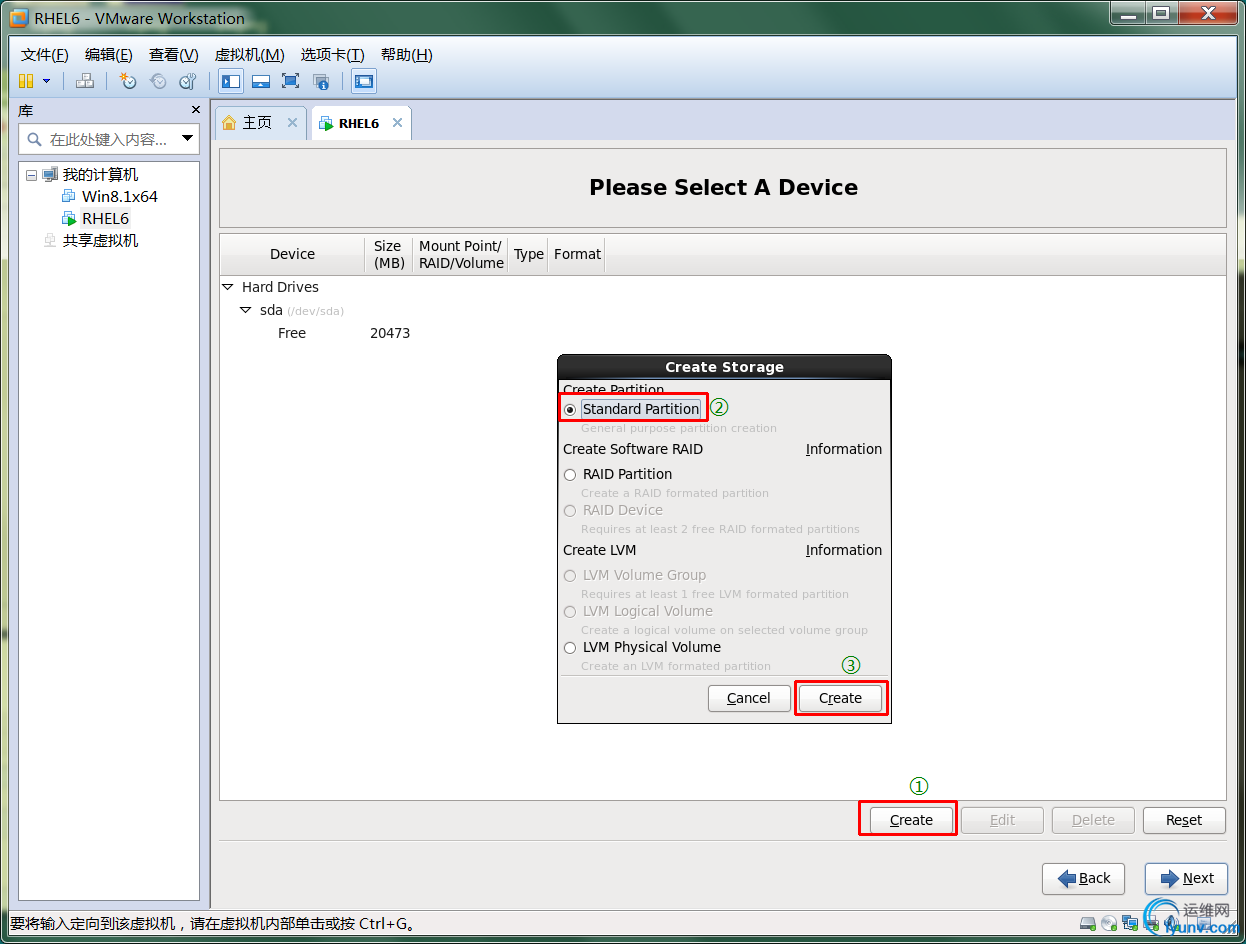The image size is (1246, 944).
Task: Open the library search filter dropdown arrow
Action: 187,139
